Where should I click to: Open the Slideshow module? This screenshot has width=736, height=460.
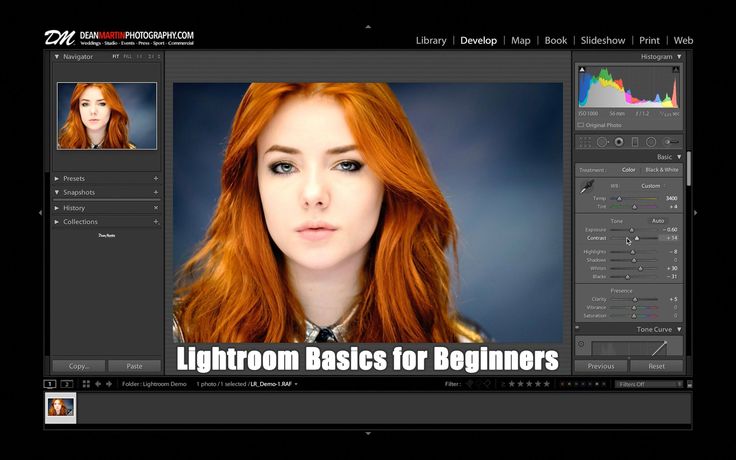click(x=603, y=41)
